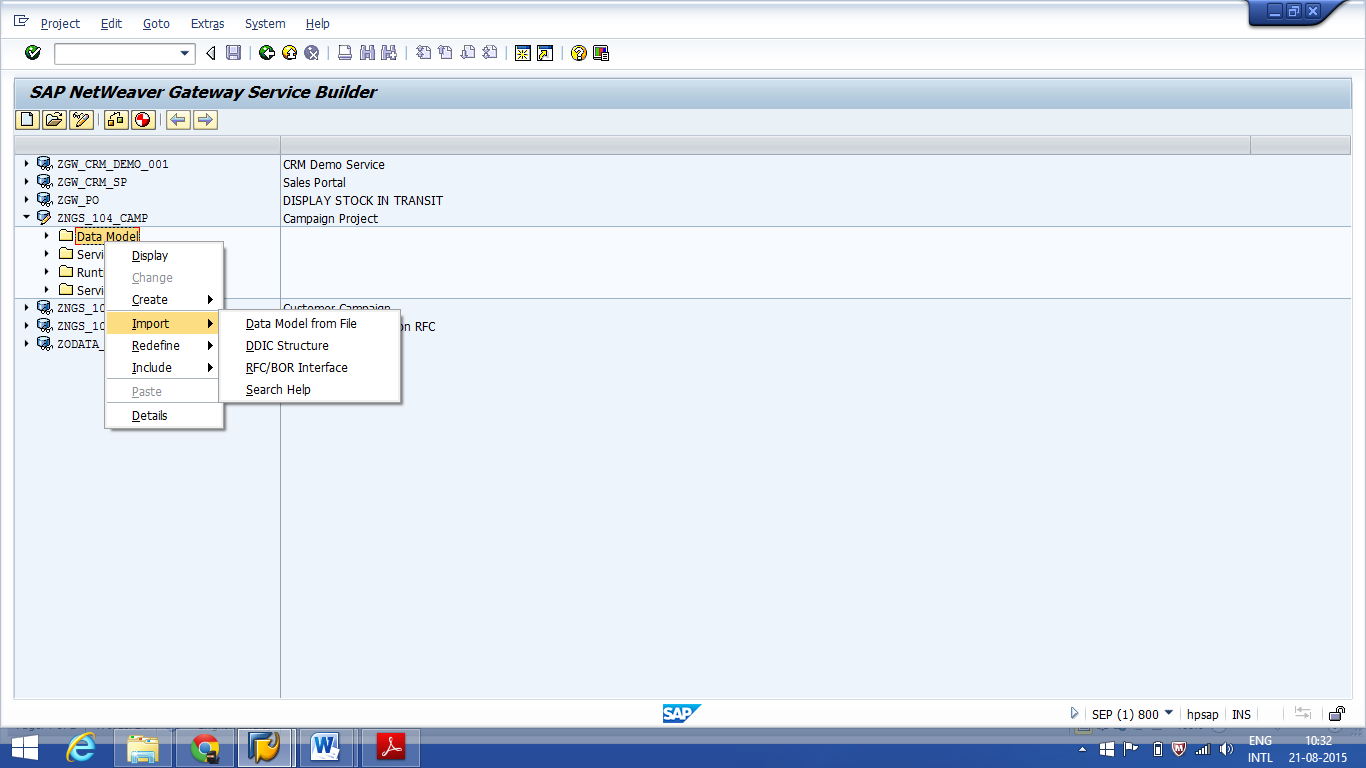Select Data Model from File option
Screen dimensions: 1366x768
303,323
